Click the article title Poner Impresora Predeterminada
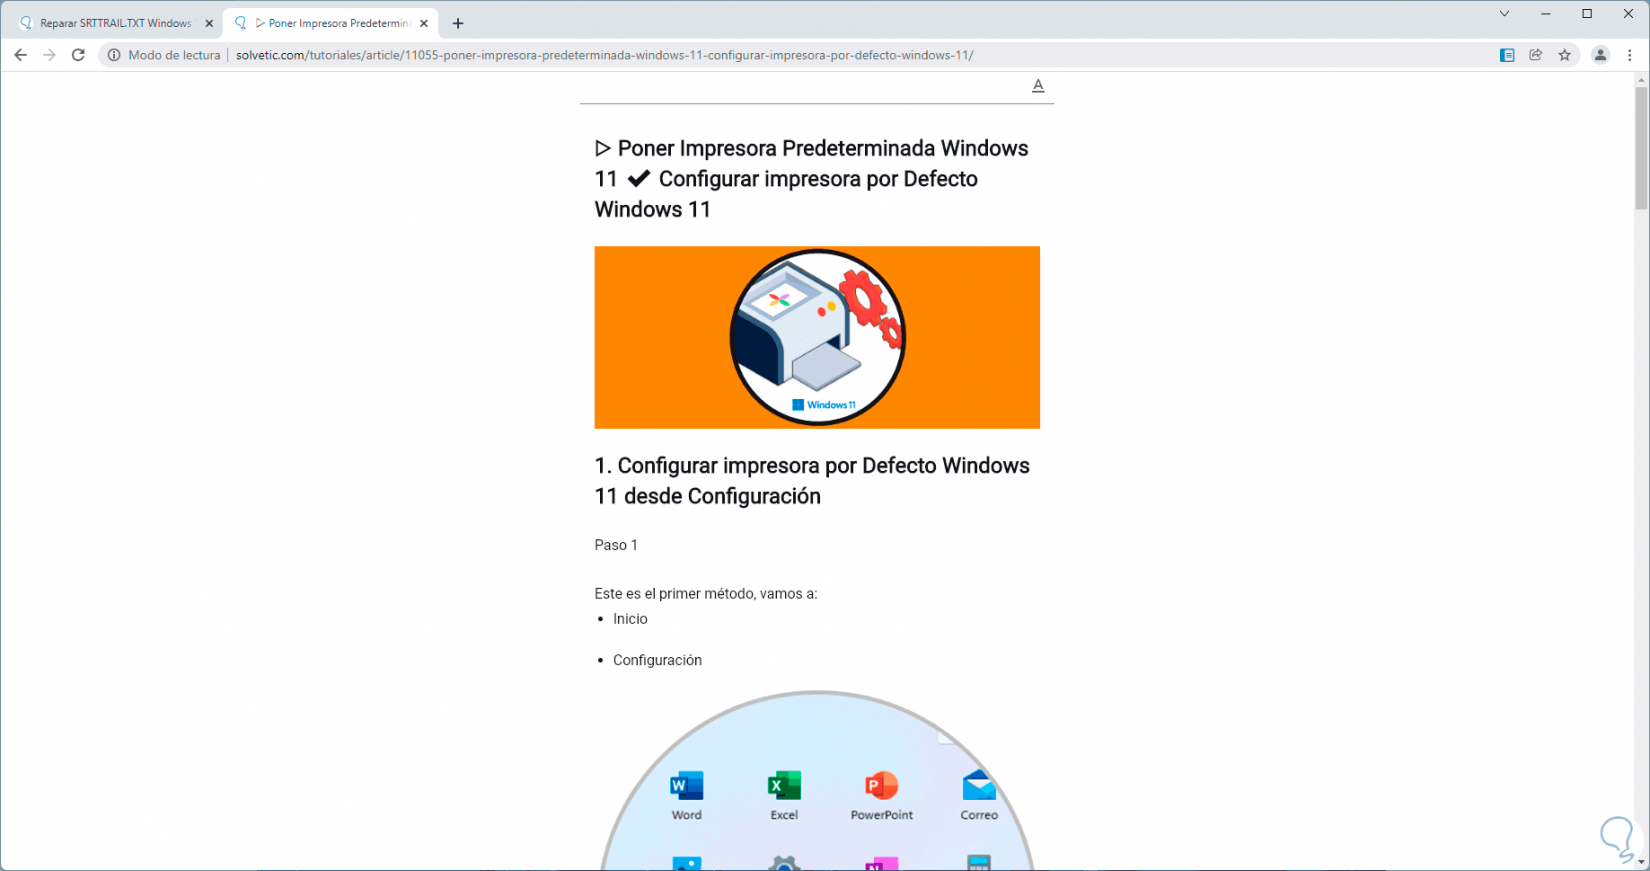 click(811, 179)
